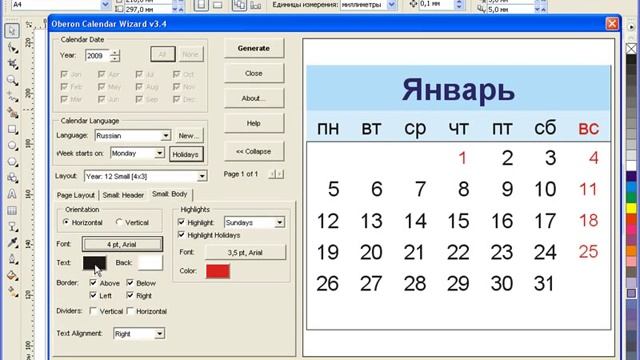Enable Vertical dividers checkbox

pyautogui.click(x=93, y=311)
